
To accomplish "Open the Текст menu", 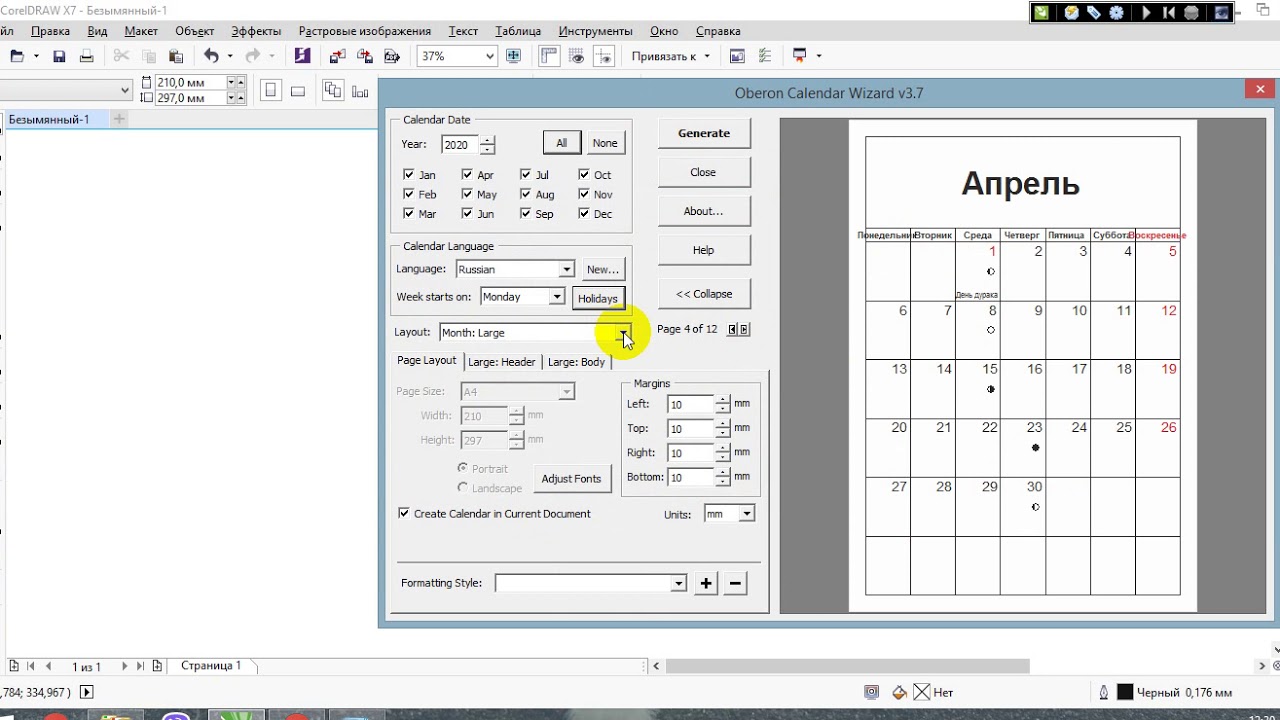I will coord(463,31).
